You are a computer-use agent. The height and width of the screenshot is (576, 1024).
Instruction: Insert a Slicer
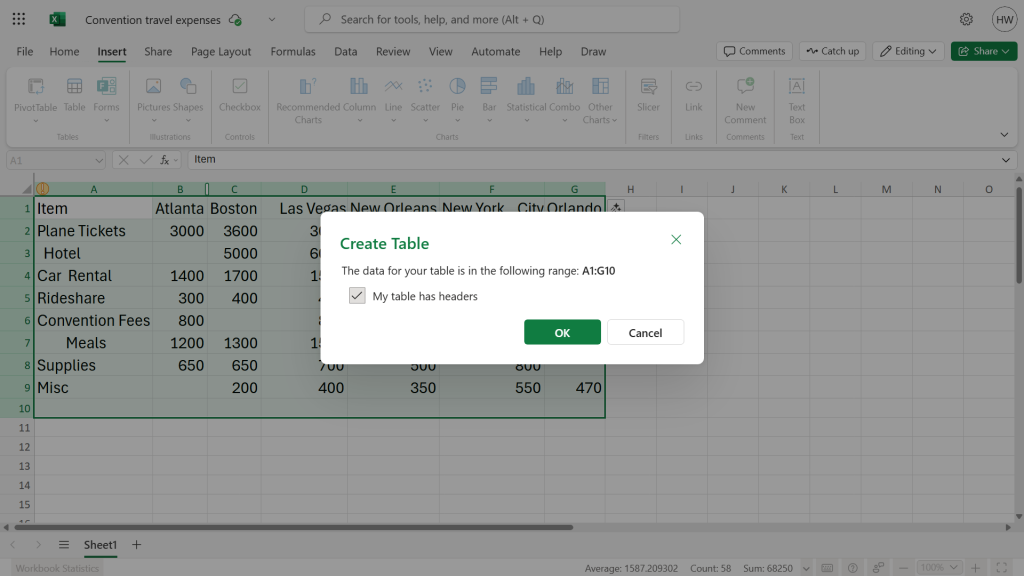[x=648, y=95]
